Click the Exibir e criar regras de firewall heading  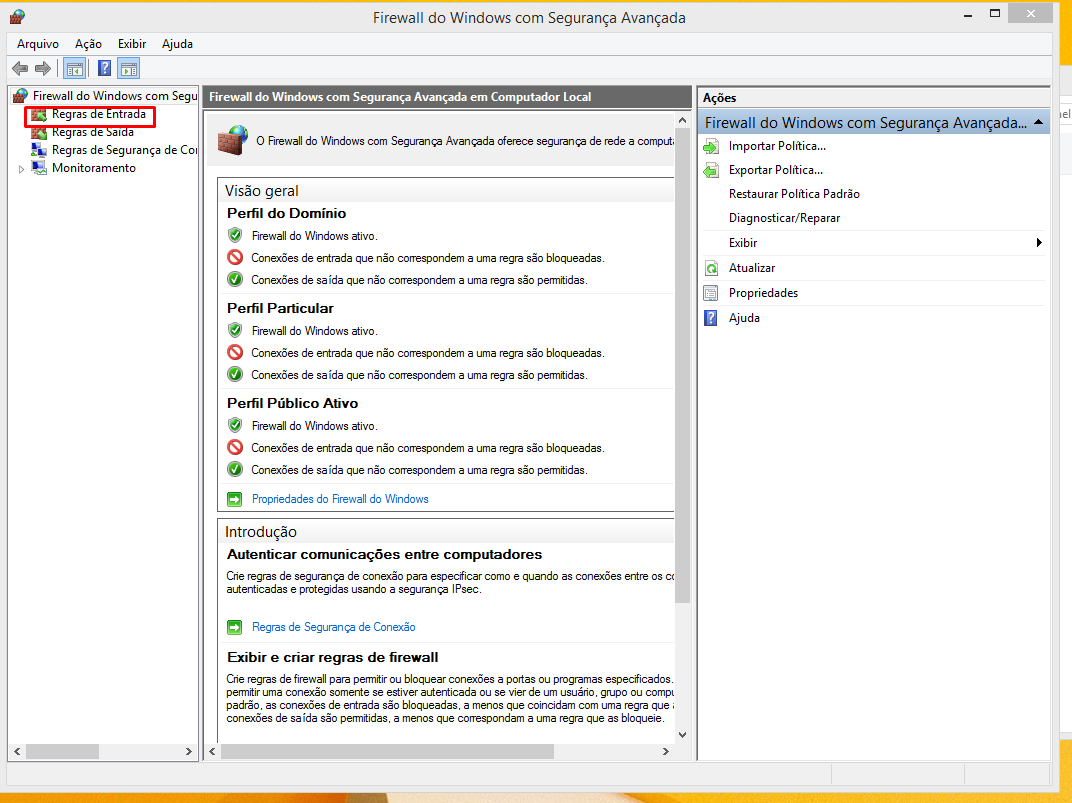coord(333,657)
